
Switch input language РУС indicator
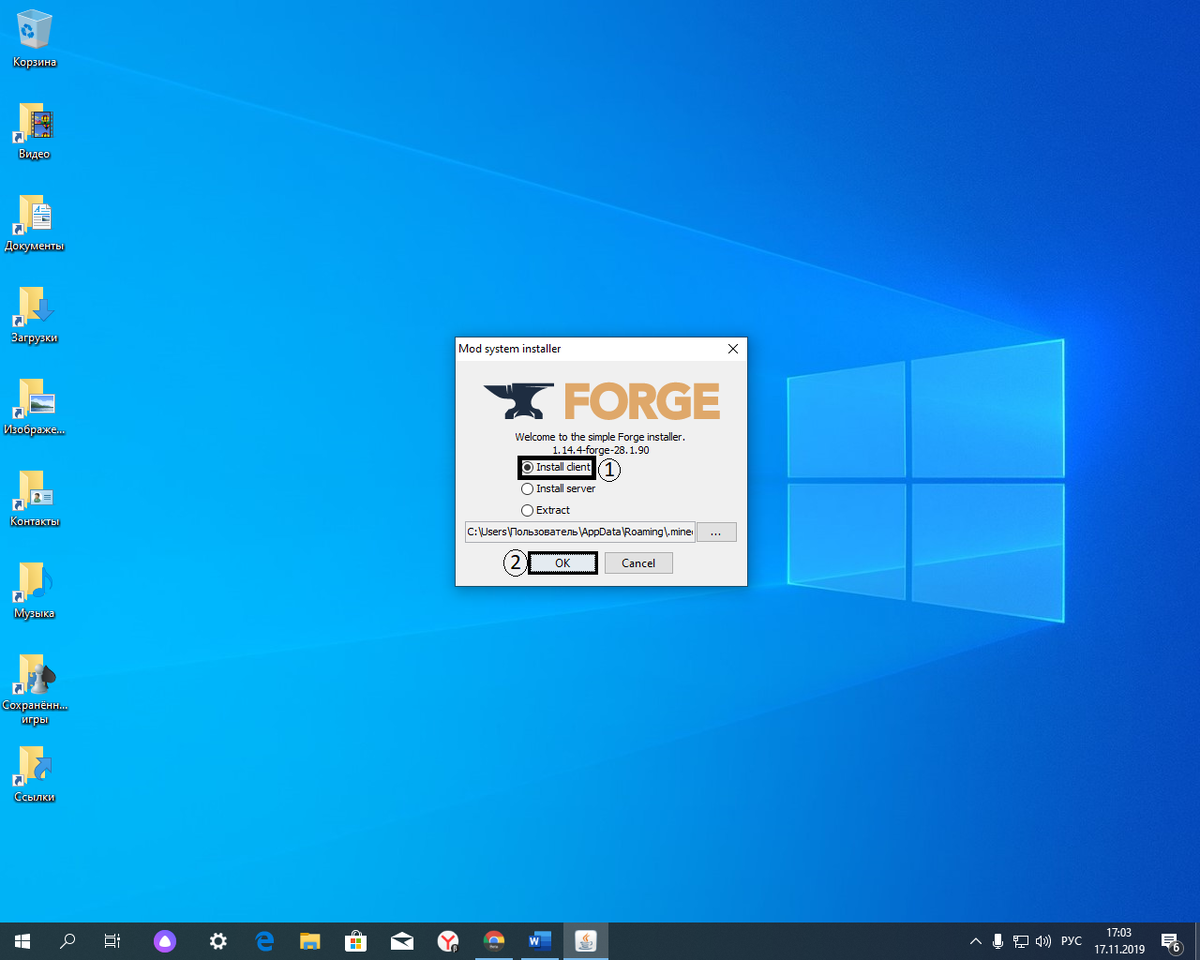1071,941
